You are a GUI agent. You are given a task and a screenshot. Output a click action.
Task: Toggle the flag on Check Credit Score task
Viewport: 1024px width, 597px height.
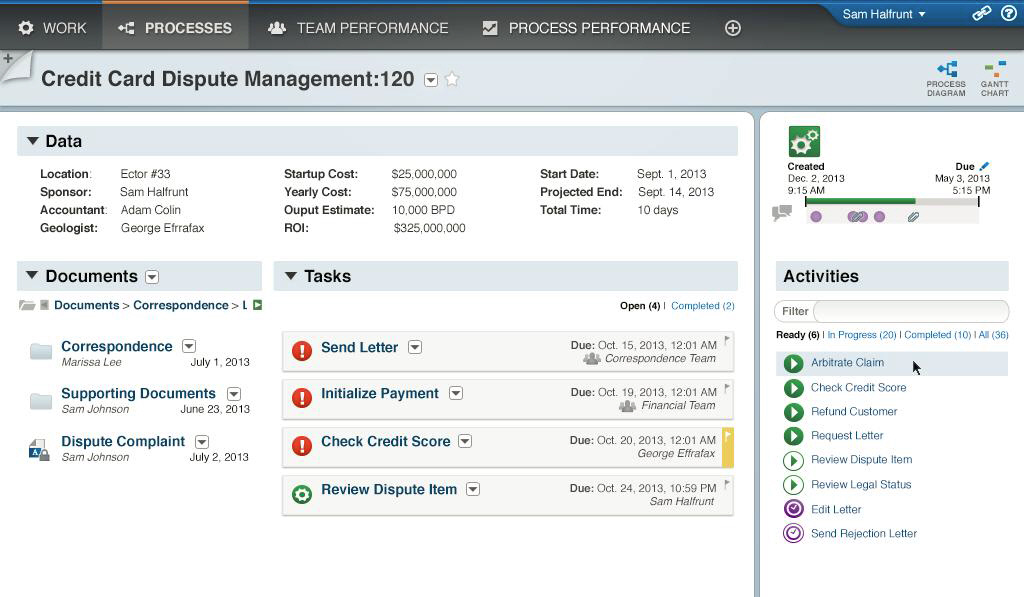click(728, 436)
